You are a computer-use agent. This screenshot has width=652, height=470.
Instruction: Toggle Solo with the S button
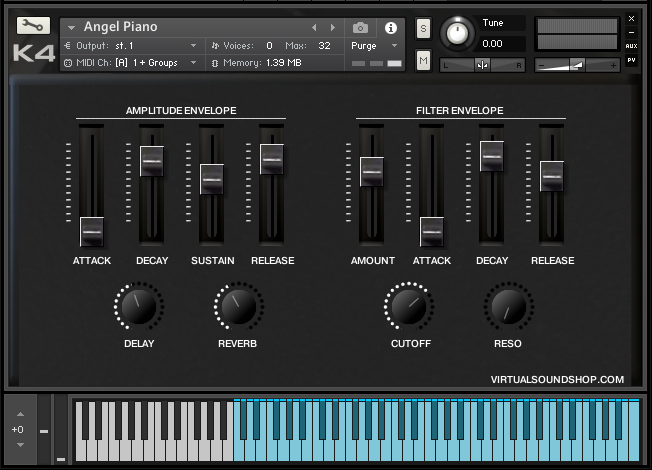pyautogui.click(x=423, y=28)
